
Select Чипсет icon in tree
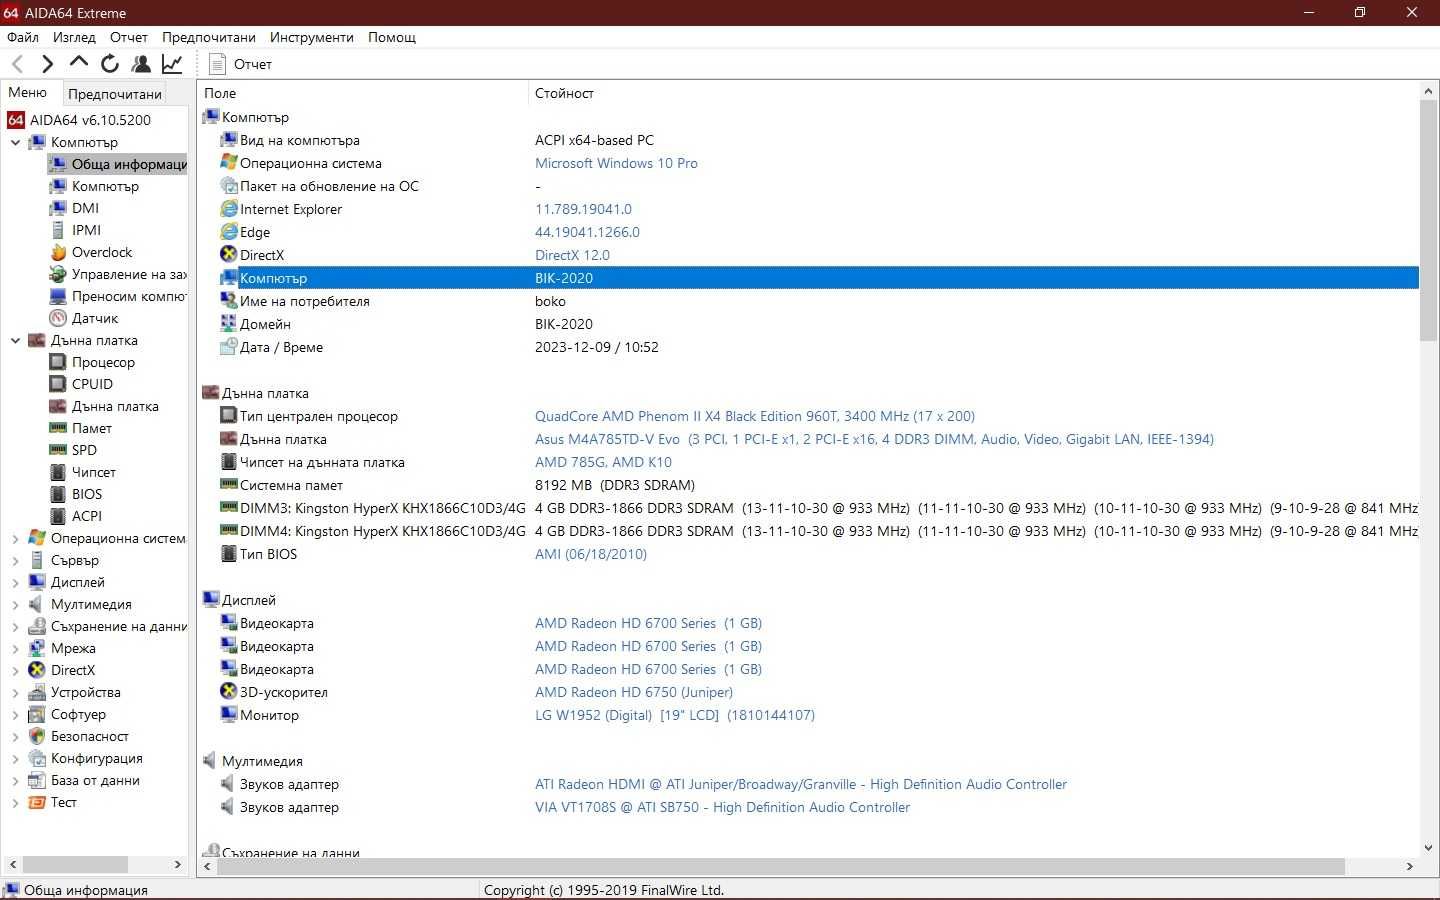click(x=58, y=472)
